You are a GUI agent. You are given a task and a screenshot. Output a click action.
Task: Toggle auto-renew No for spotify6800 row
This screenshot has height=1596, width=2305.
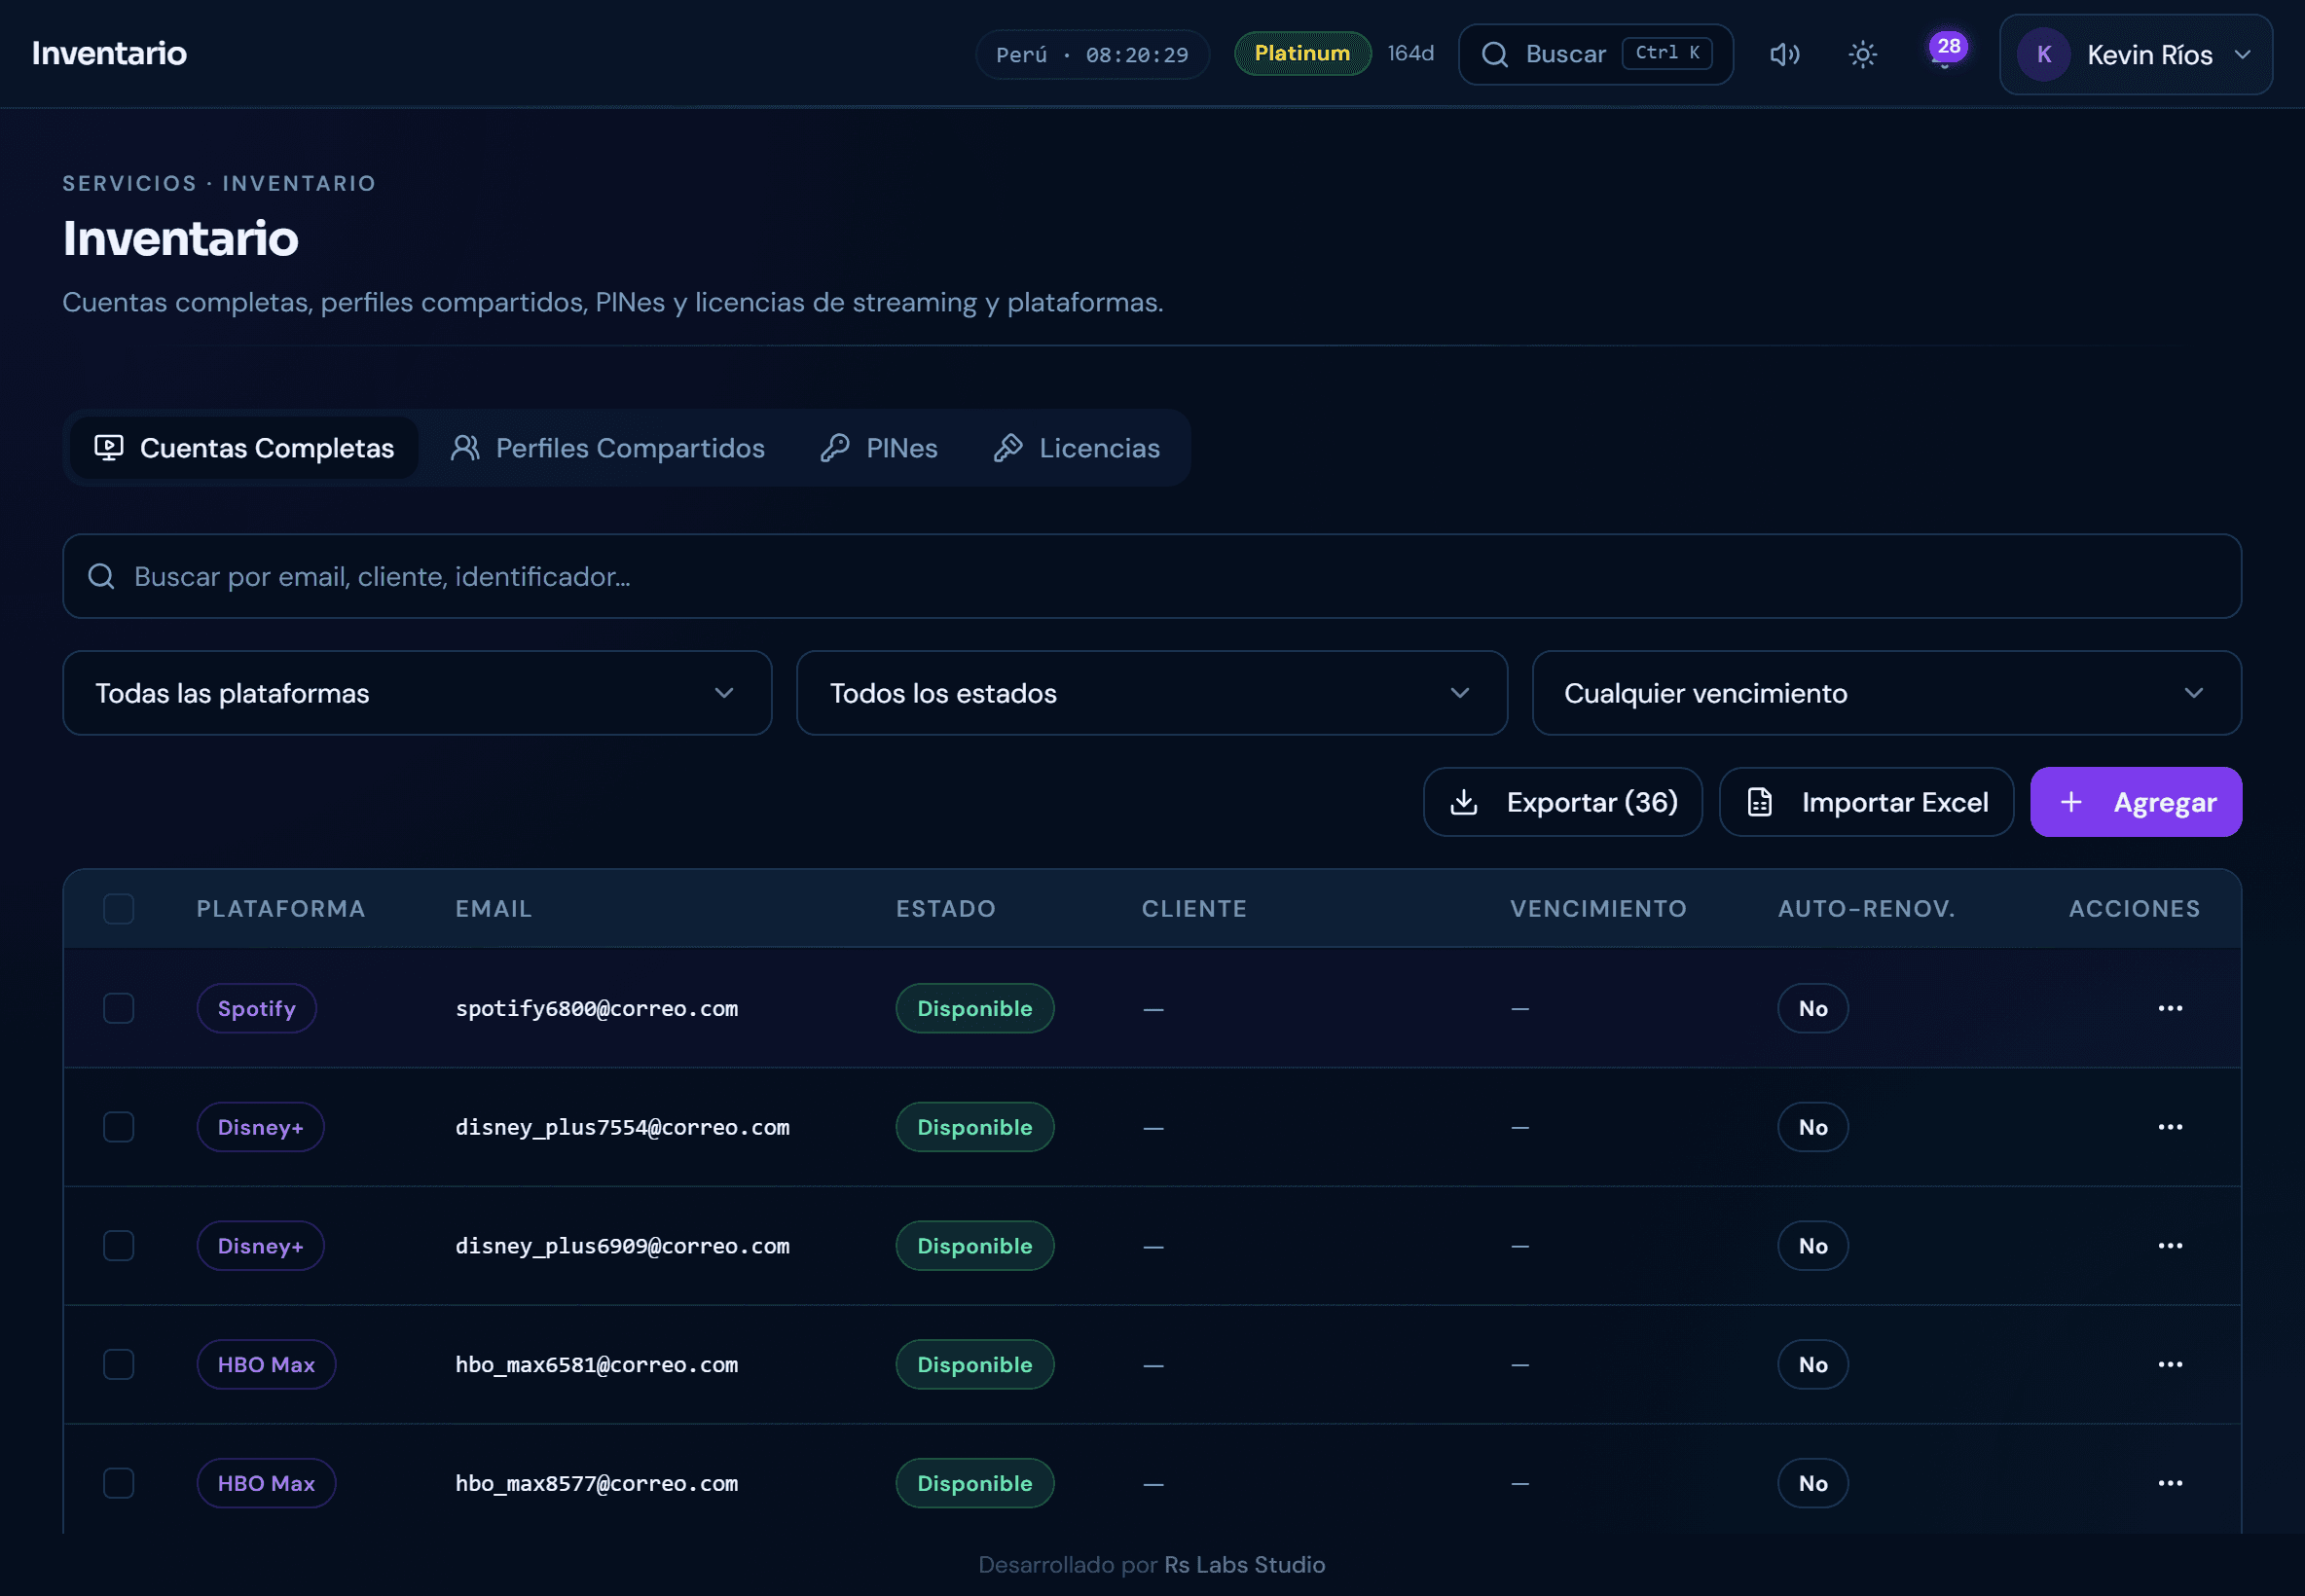tap(1812, 1008)
